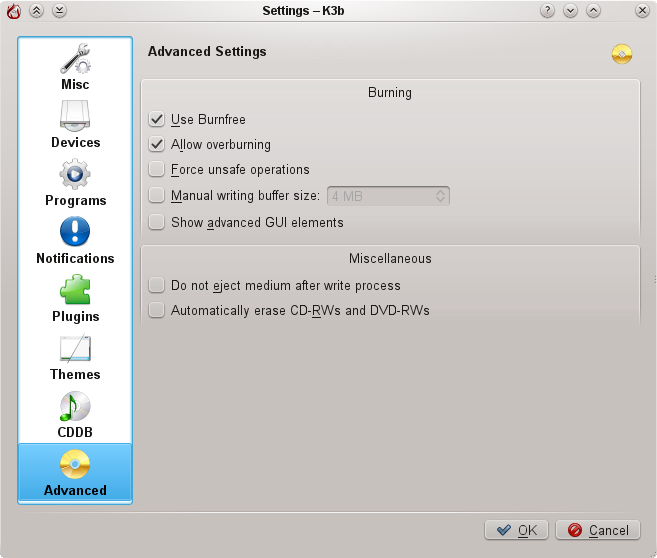The height and width of the screenshot is (558, 657).
Task: Click the help question mark in title bar
Action: 547,11
